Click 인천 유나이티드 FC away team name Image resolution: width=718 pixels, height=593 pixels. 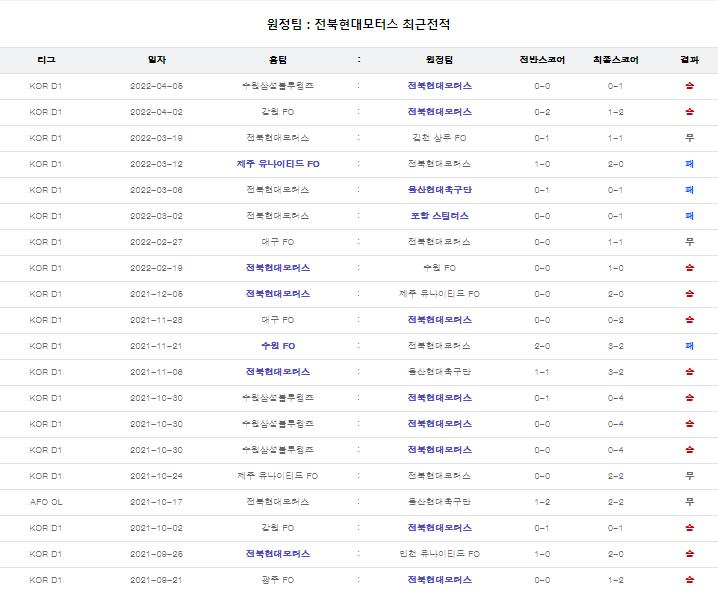point(439,554)
